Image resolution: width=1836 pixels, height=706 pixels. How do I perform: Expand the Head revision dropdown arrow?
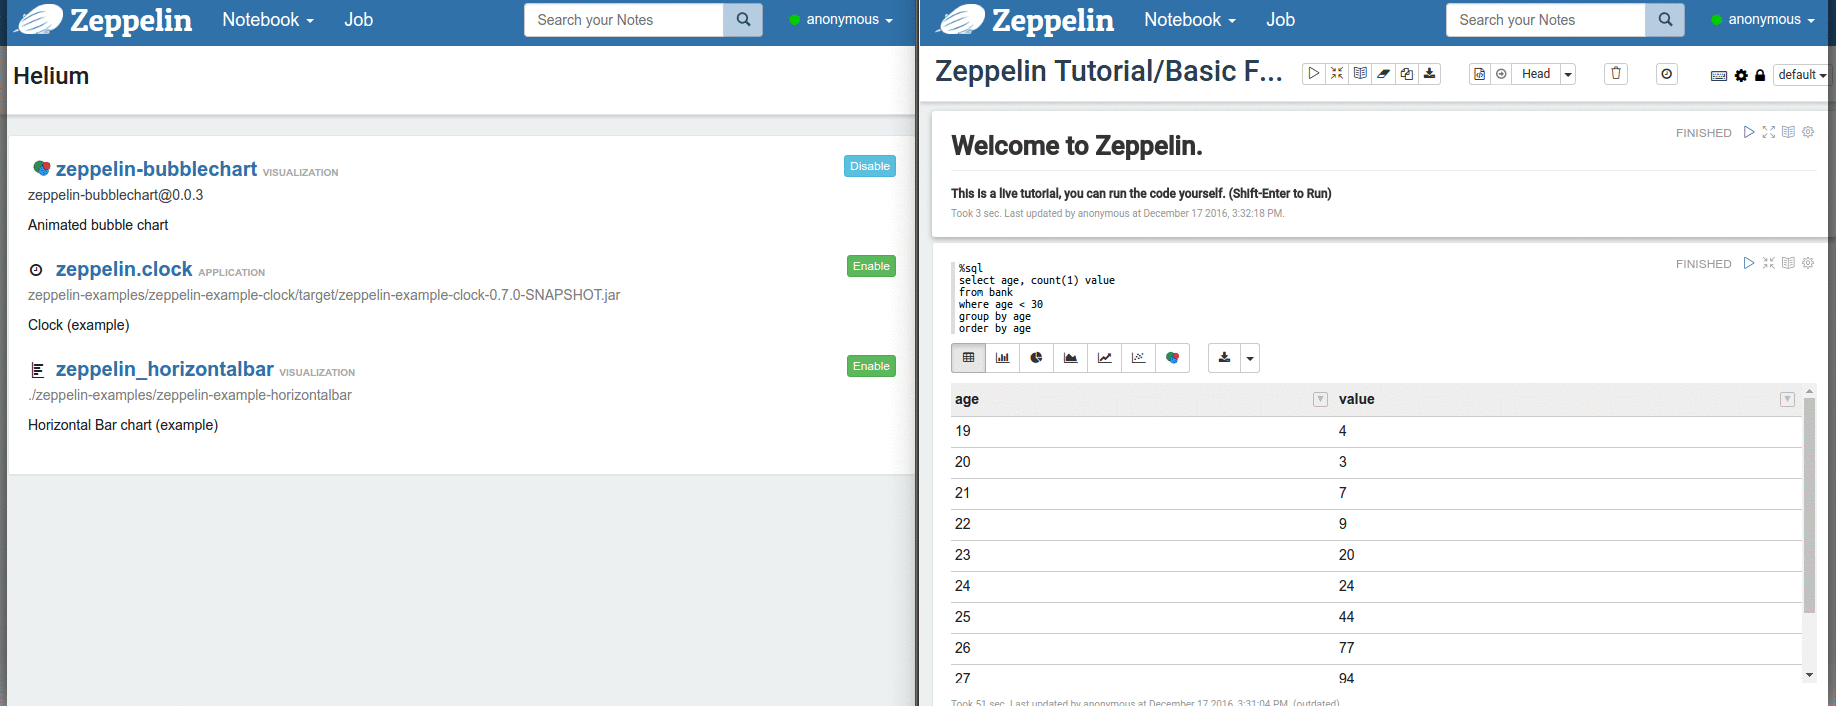(1567, 75)
